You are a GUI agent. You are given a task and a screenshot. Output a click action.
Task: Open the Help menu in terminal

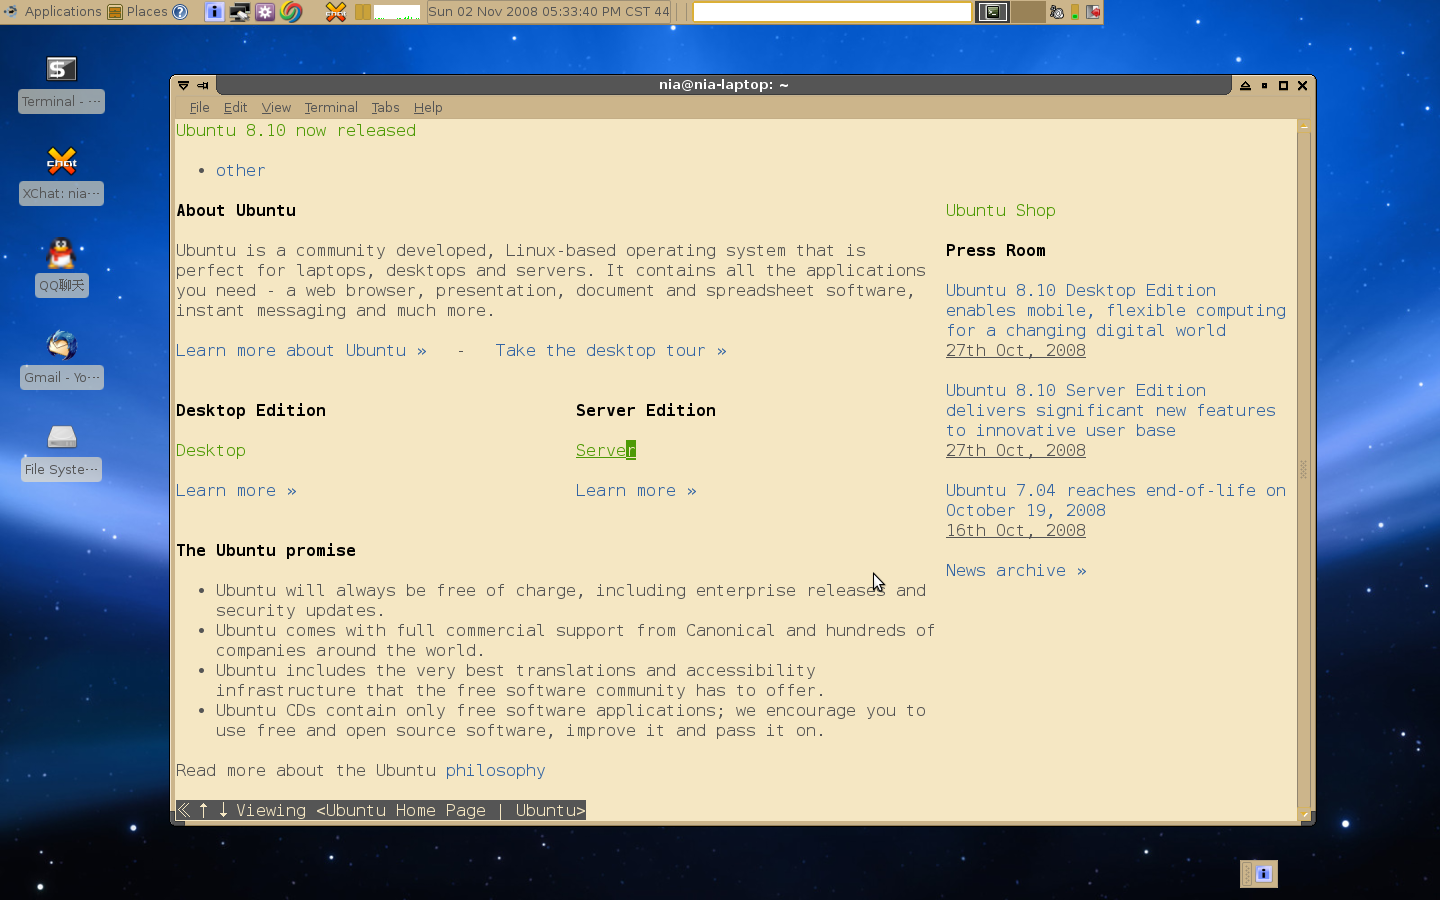click(428, 107)
